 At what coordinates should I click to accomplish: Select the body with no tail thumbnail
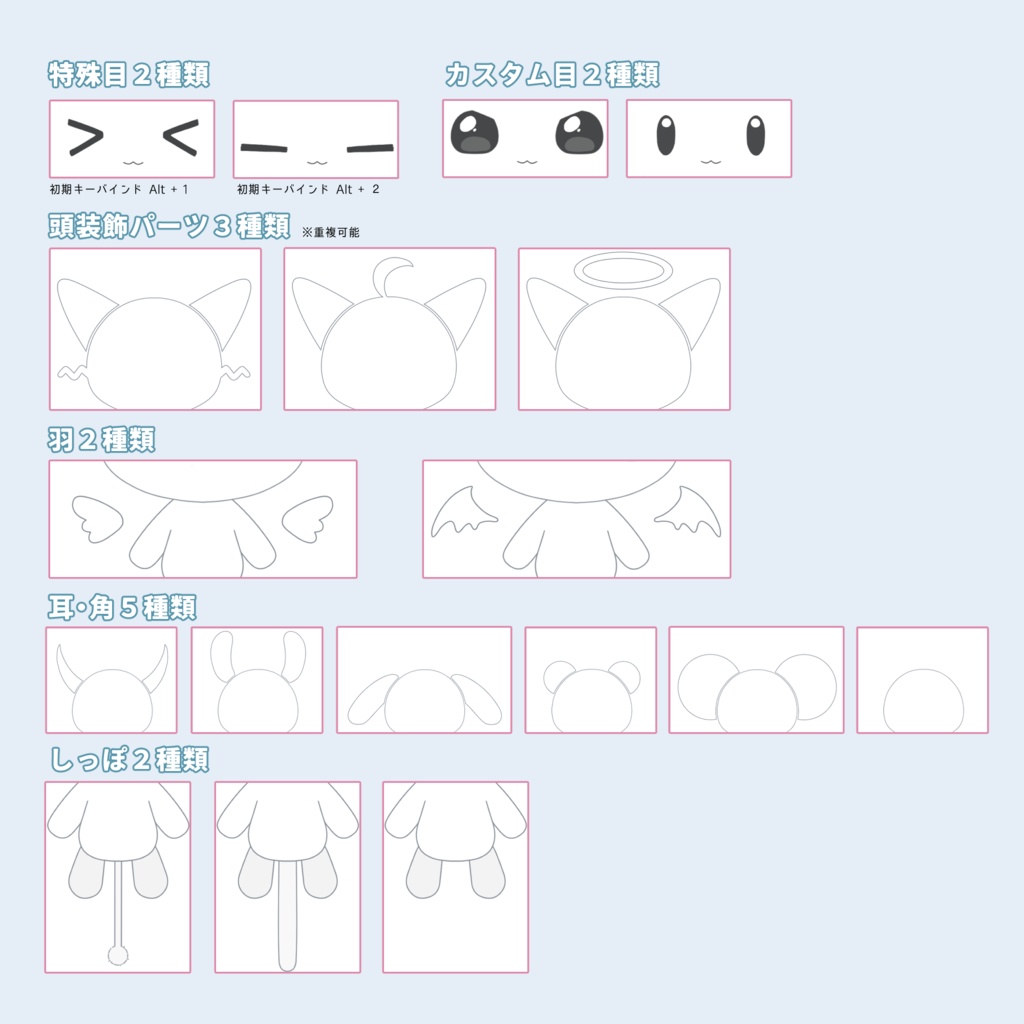pos(456,877)
